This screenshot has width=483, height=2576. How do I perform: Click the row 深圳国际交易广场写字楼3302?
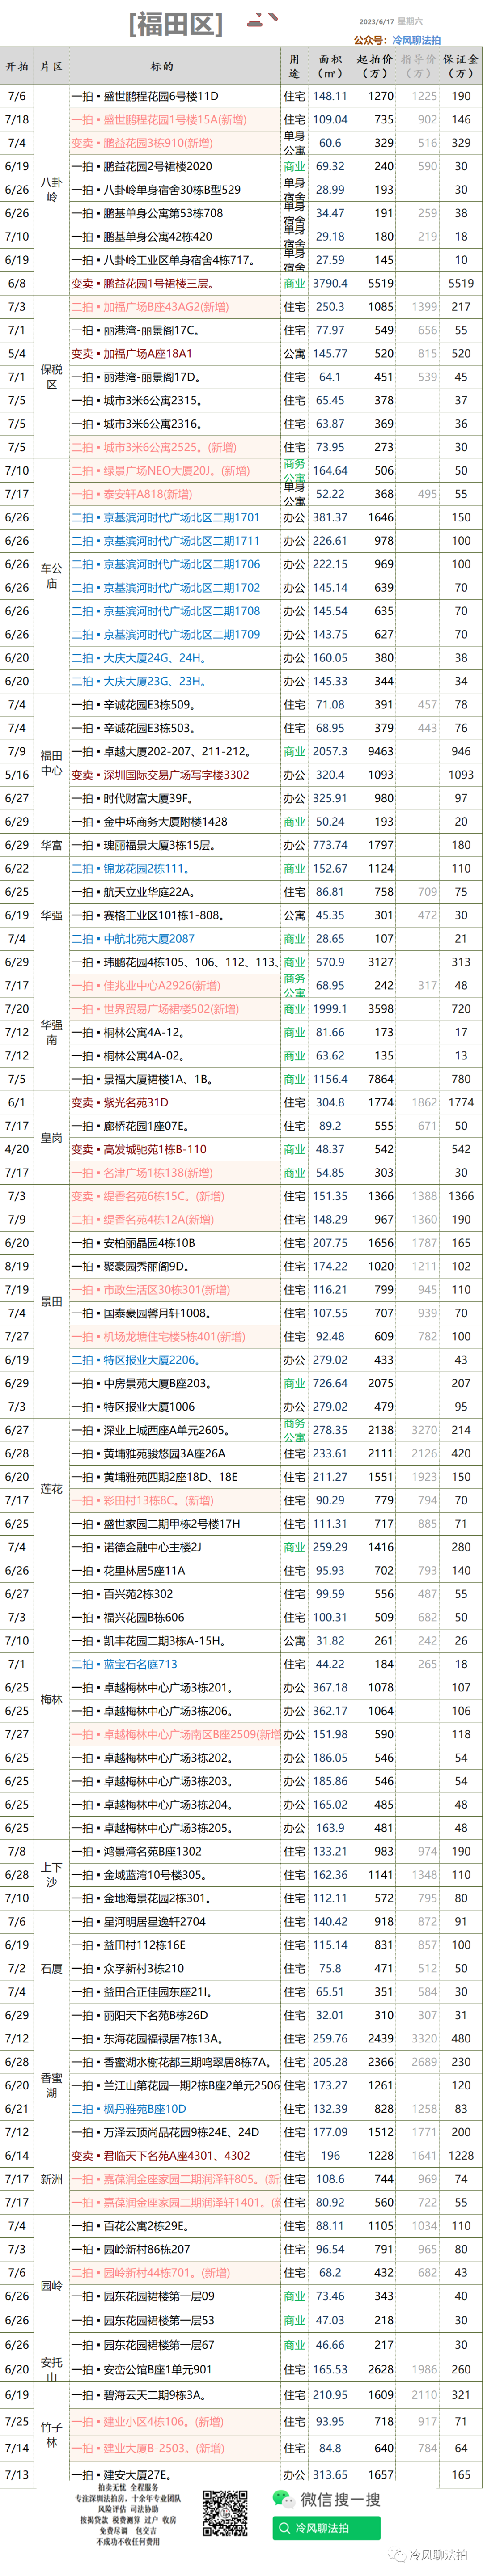(x=241, y=775)
